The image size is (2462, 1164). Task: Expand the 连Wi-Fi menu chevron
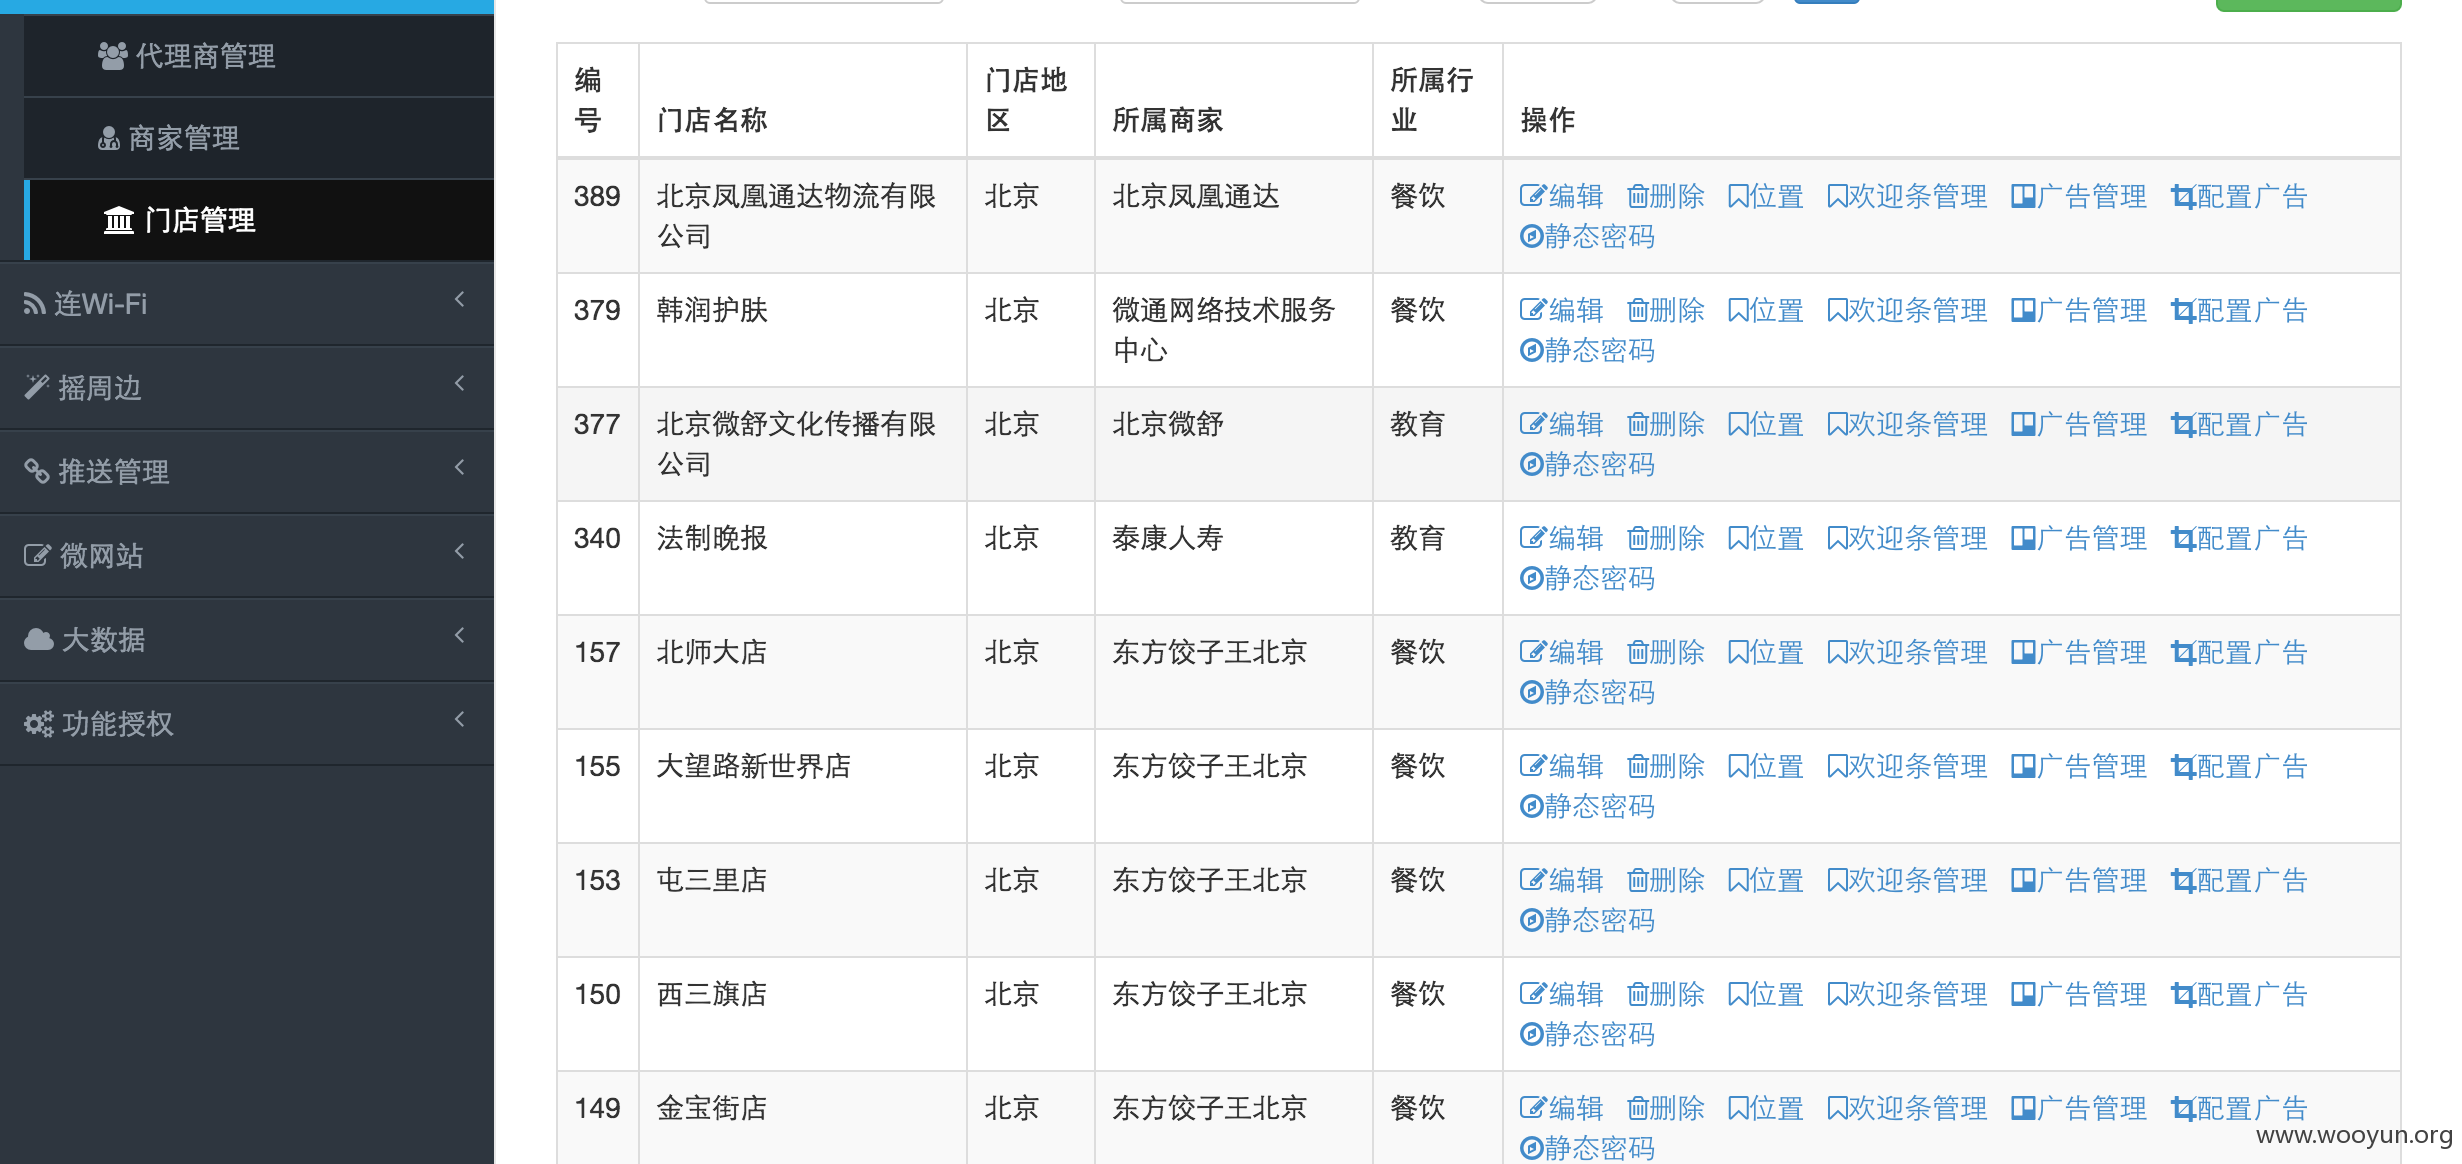coord(460,299)
